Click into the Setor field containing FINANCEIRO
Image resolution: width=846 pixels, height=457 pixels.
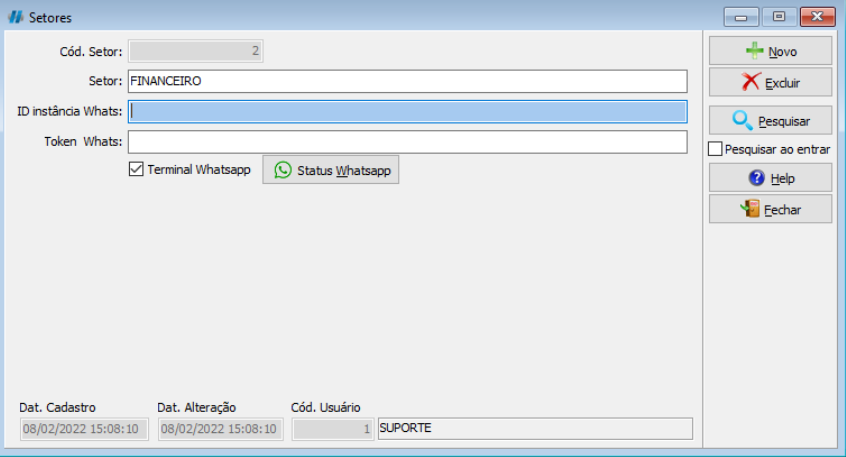point(407,81)
